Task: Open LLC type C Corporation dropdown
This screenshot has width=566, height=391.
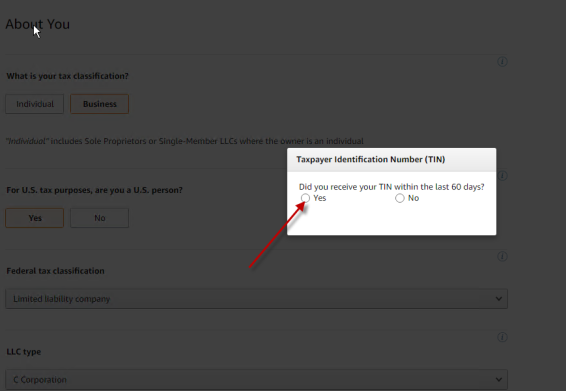Action: pos(257,379)
